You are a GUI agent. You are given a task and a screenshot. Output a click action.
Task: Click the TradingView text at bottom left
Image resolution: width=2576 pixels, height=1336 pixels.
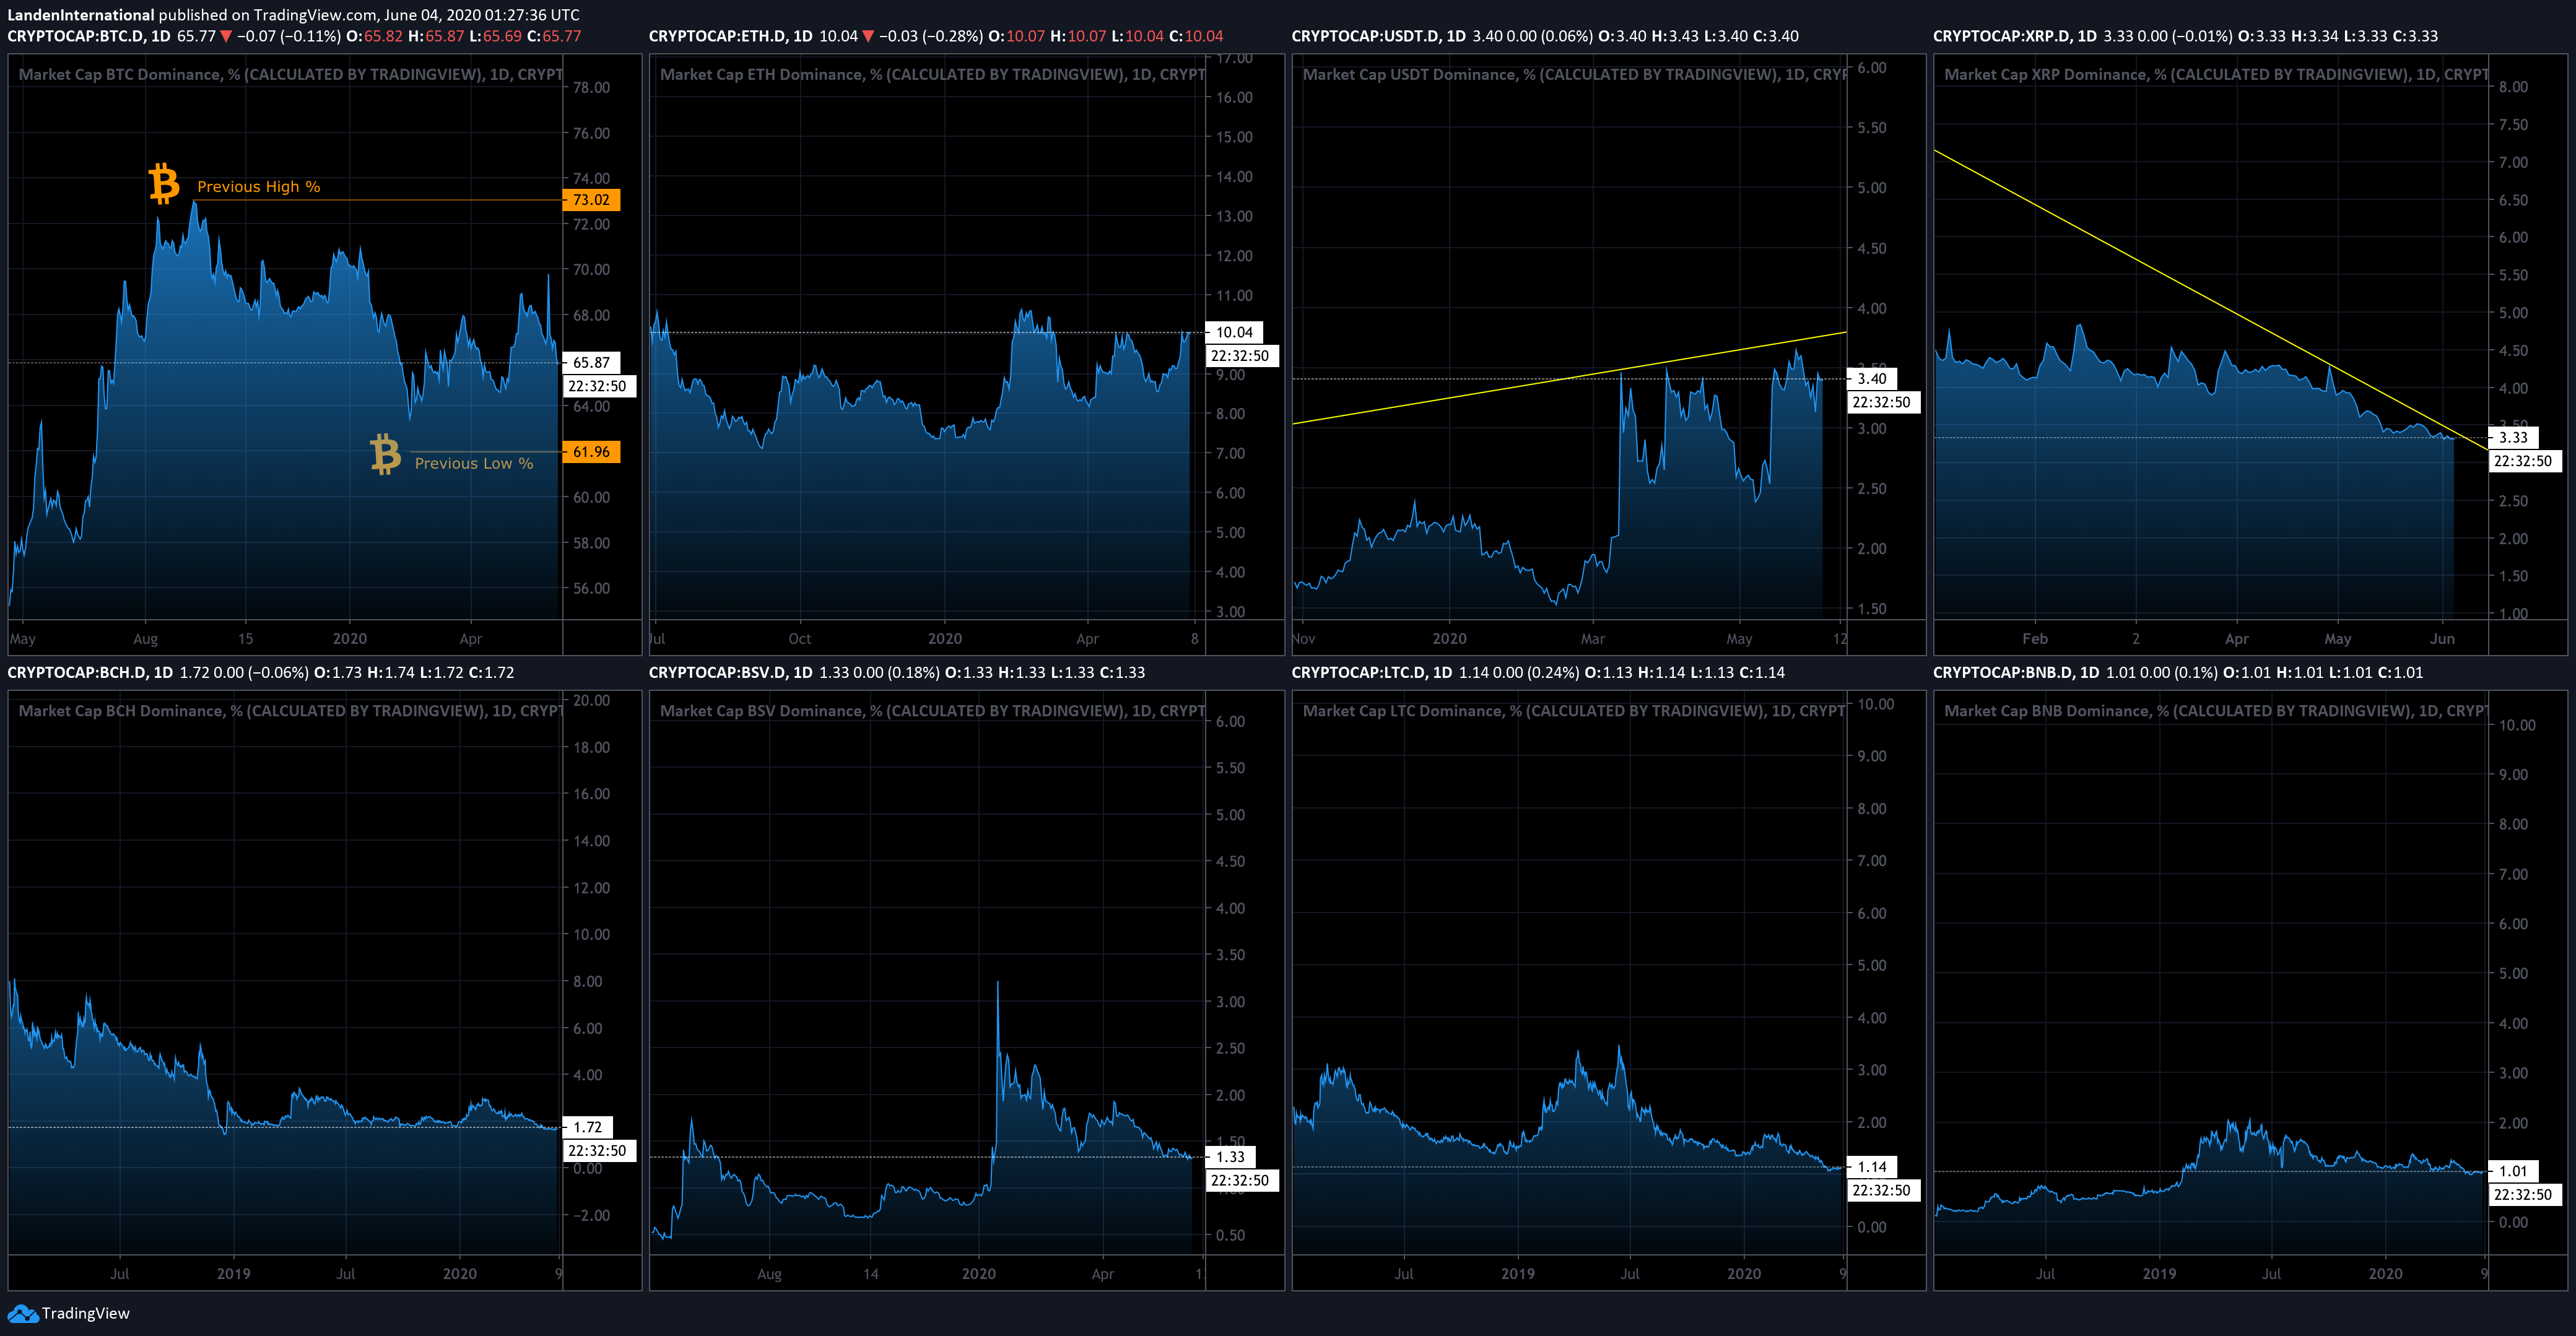86,1313
